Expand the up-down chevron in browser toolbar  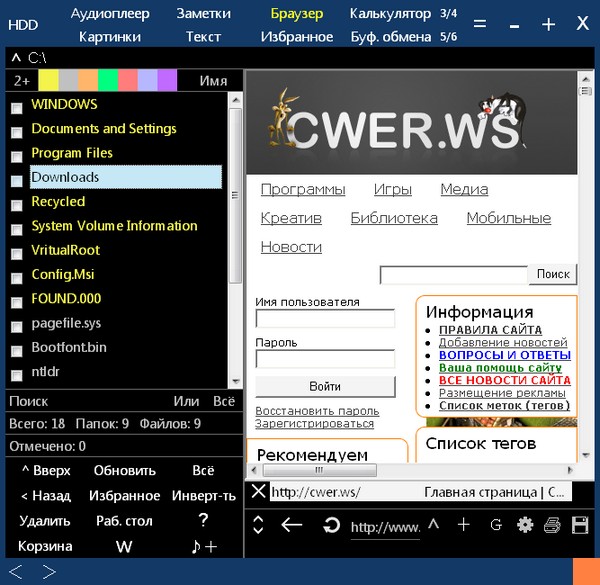[258, 525]
